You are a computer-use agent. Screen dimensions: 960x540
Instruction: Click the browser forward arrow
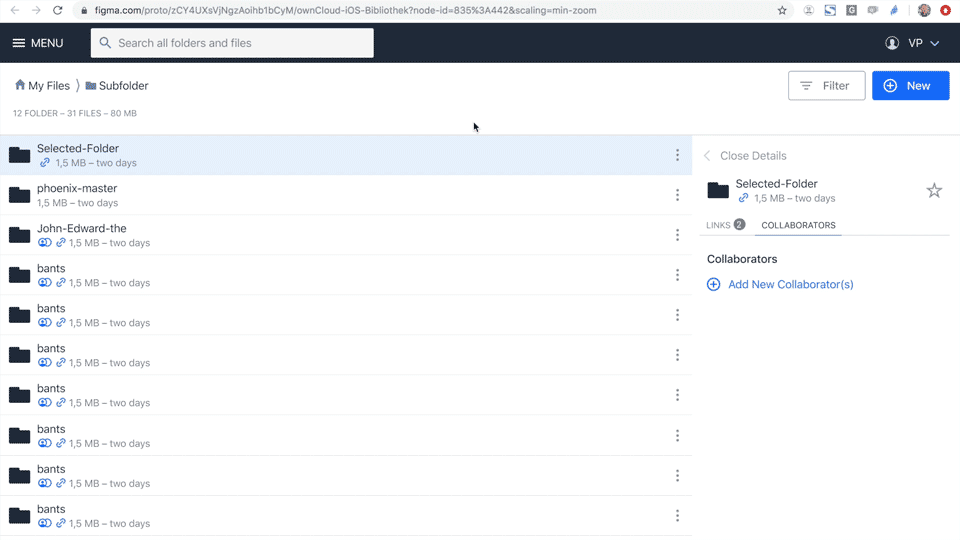coord(36,10)
